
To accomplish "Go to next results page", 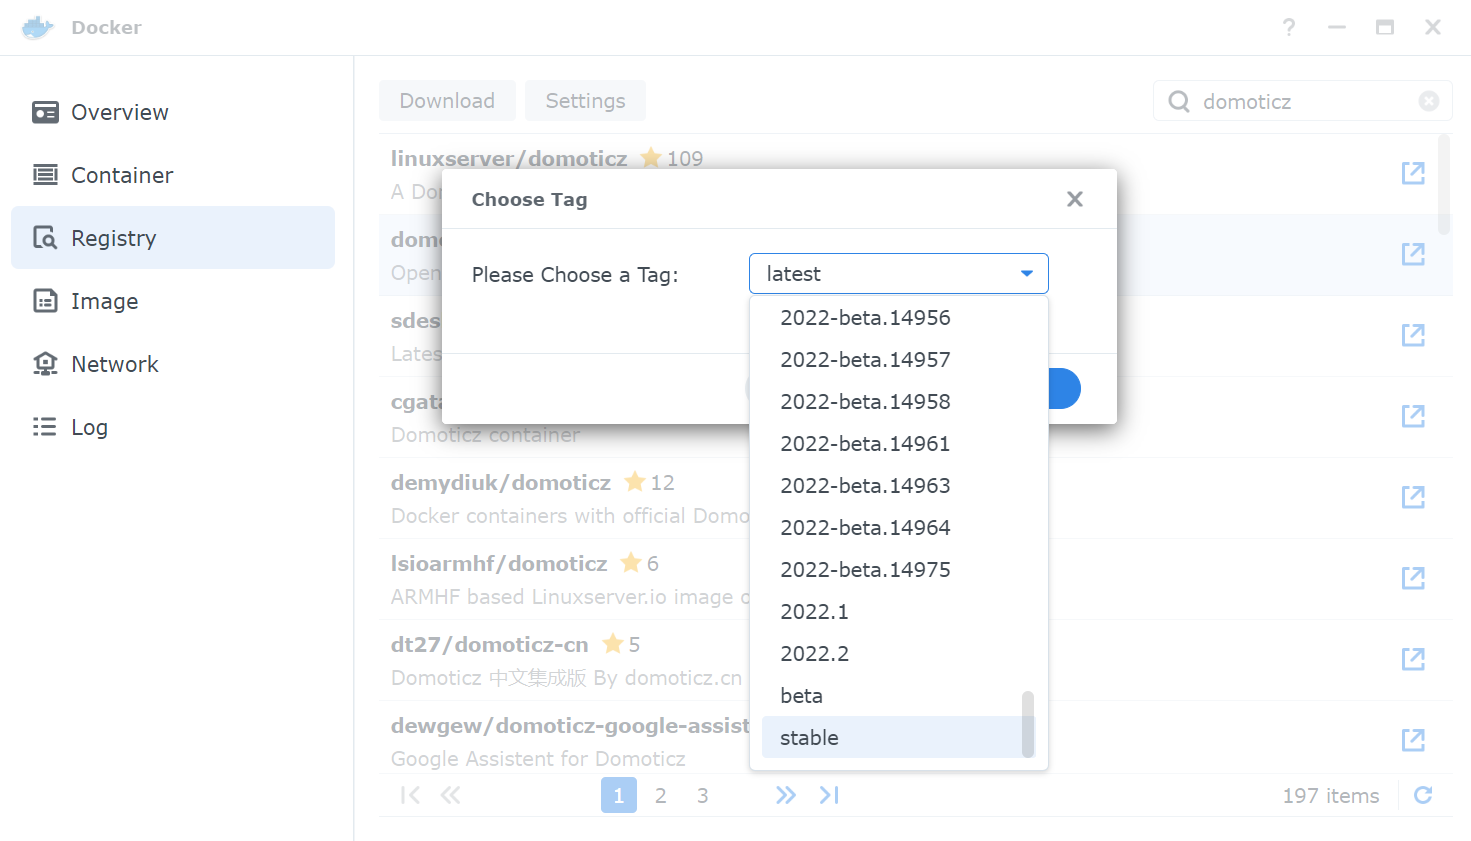I will 786,795.
